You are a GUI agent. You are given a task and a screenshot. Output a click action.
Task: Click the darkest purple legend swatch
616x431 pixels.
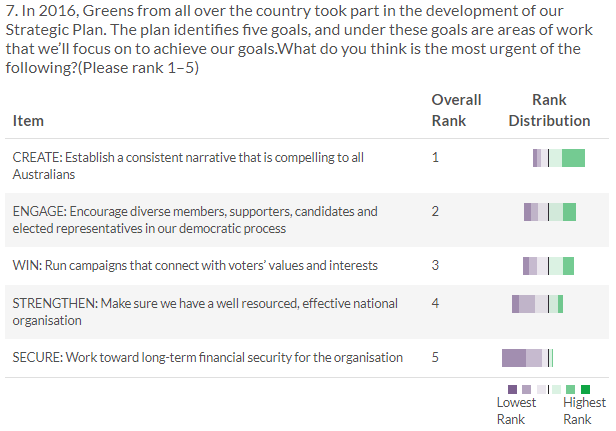(x=513, y=389)
